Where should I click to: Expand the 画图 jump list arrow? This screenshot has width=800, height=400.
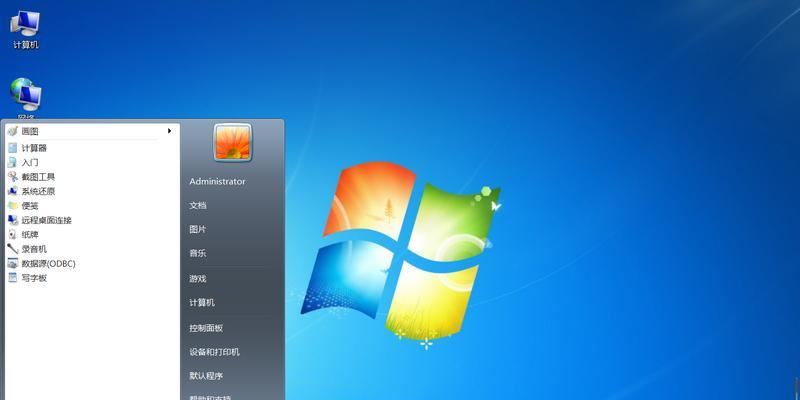[x=169, y=131]
